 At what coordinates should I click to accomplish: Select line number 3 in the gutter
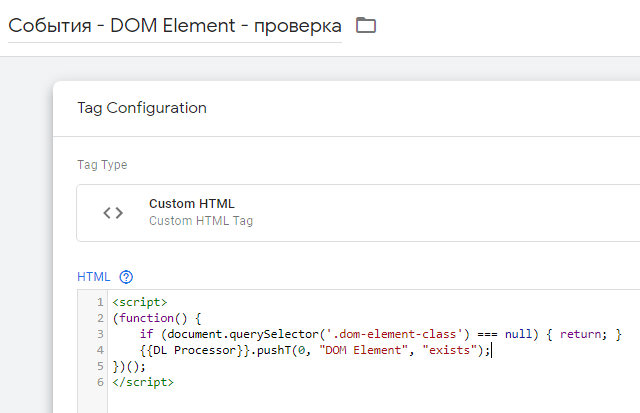click(x=100, y=334)
